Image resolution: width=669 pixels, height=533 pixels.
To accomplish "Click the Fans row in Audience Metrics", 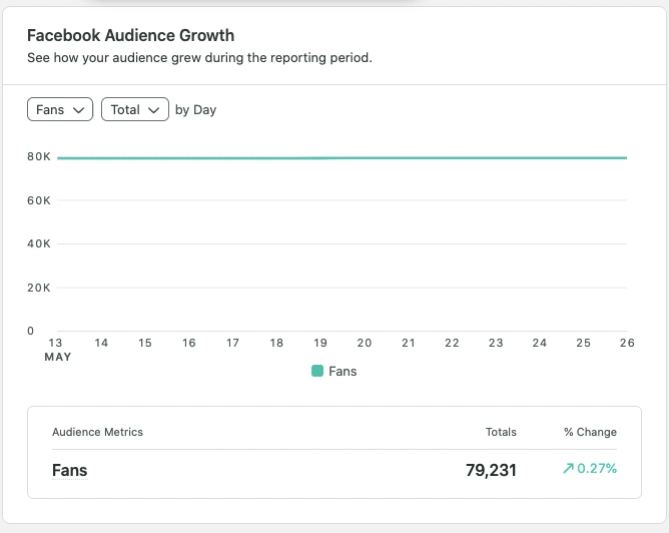I will tap(69, 470).
